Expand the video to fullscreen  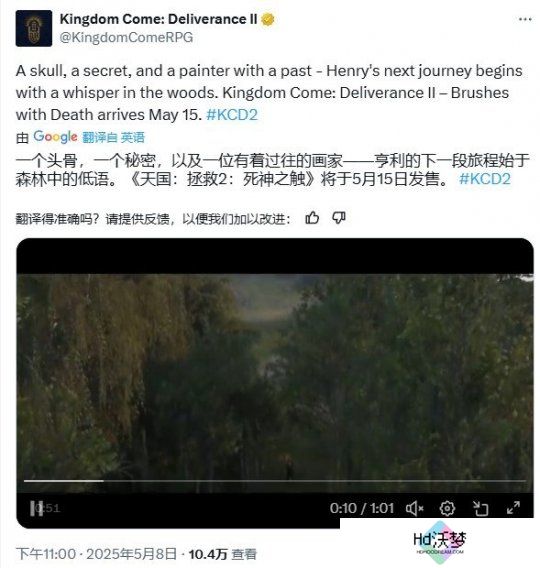514,508
